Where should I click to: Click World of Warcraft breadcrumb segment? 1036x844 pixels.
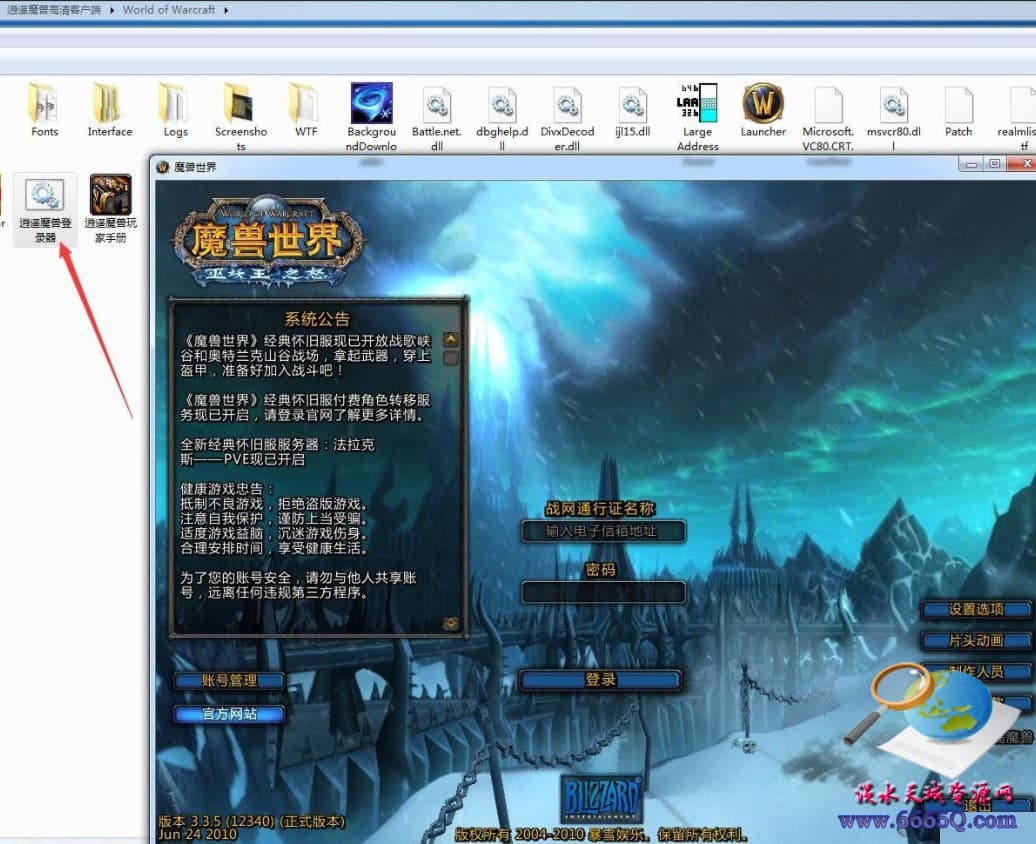point(169,10)
